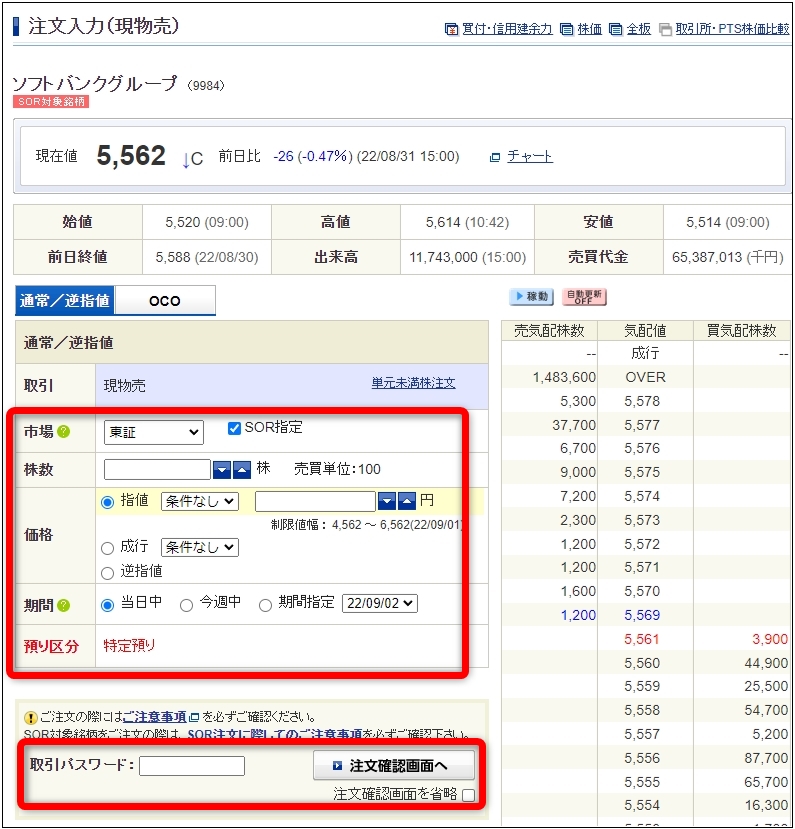Uncheck the SOR指定 checkbox
This screenshot has height=829, width=795.
tap(234, 428)
